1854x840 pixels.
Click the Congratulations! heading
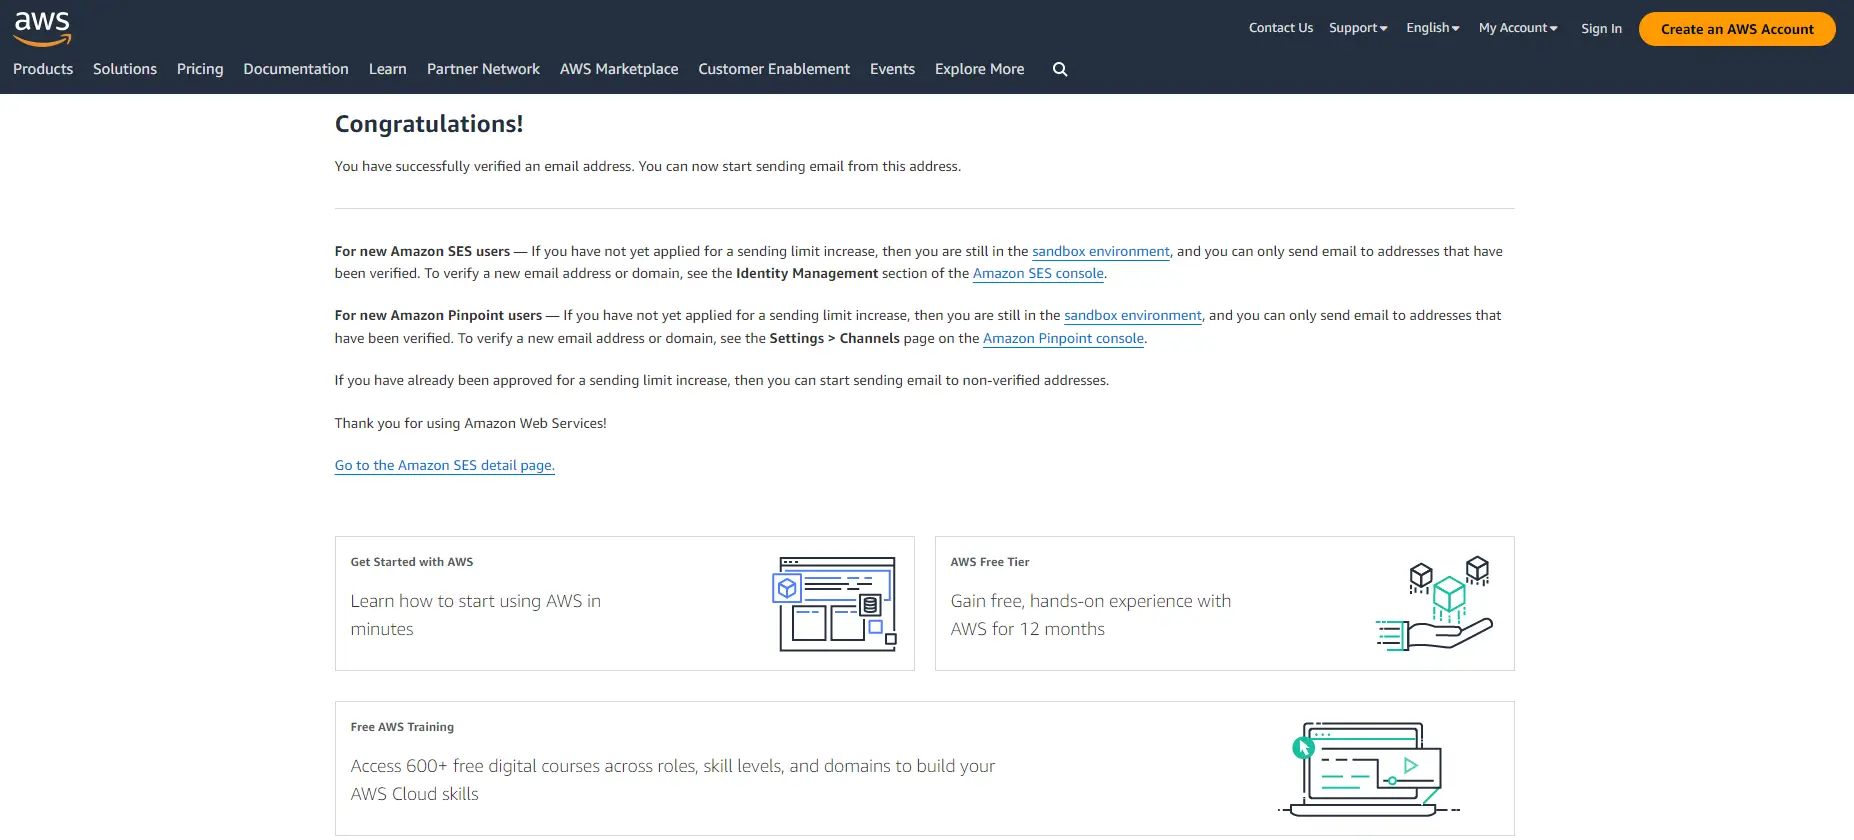click(x=429, y=124)
